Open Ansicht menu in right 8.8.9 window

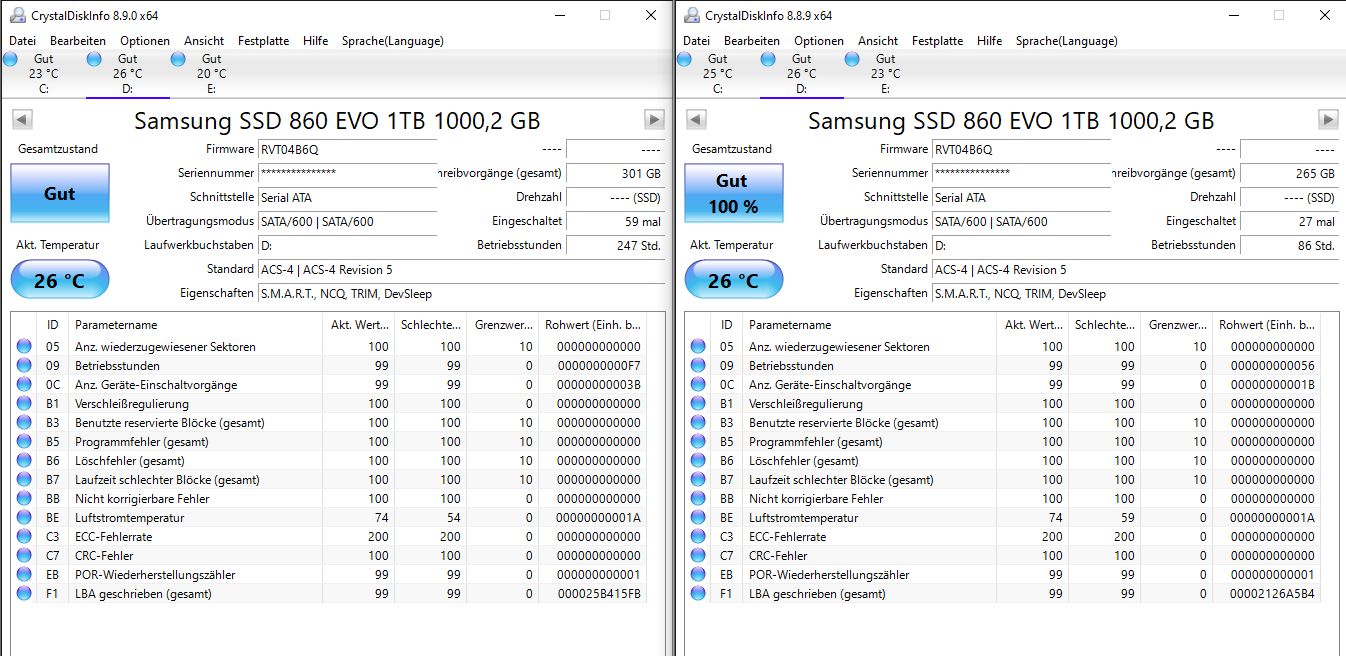[x=878, y=41]
